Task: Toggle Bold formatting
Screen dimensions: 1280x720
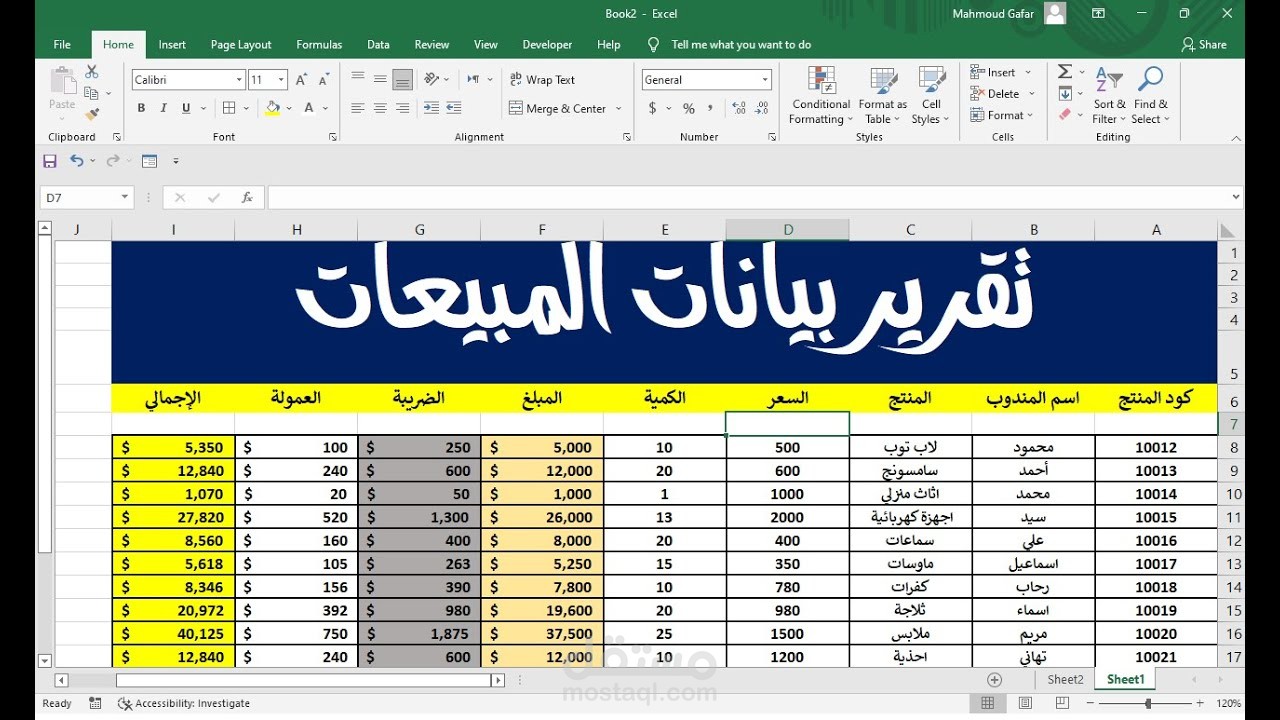Action: [x=141, y=108]
